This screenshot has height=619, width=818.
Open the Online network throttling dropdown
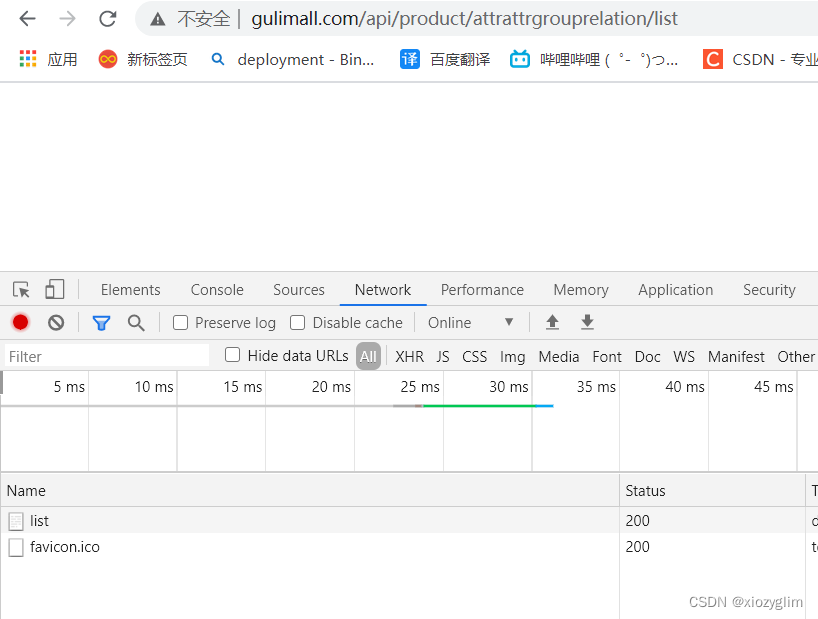(468, 322)
